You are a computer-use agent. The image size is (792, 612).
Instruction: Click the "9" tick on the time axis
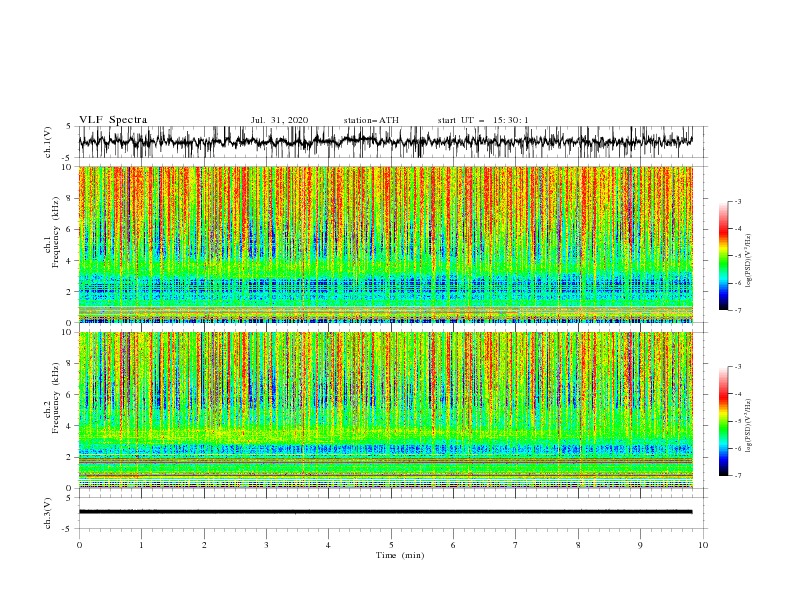pyautogui.click(x=640, y=545)
